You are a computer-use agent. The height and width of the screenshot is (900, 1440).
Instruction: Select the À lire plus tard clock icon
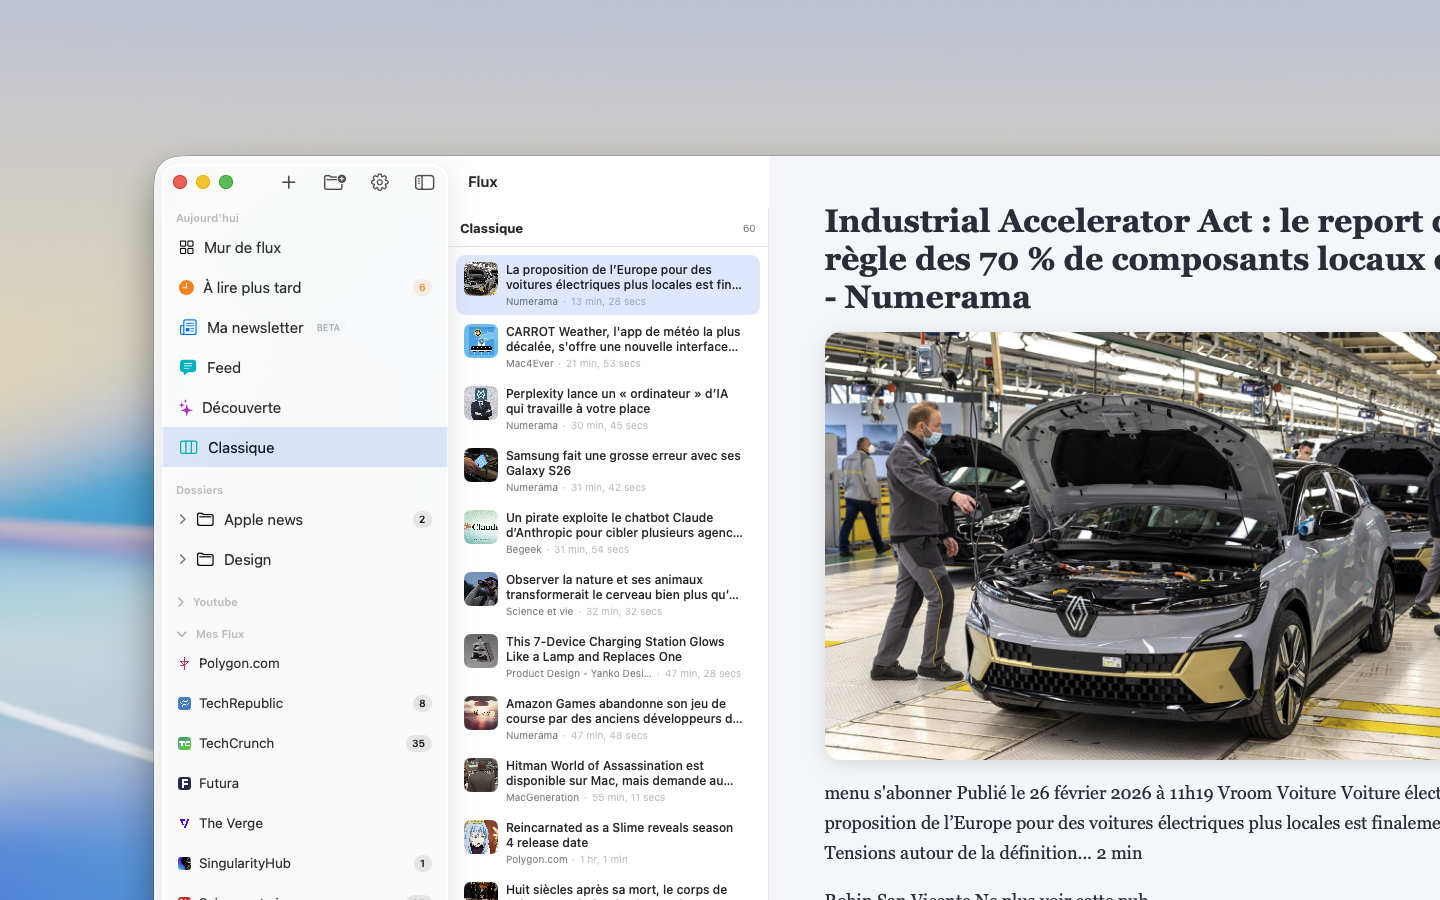[187, 287]
